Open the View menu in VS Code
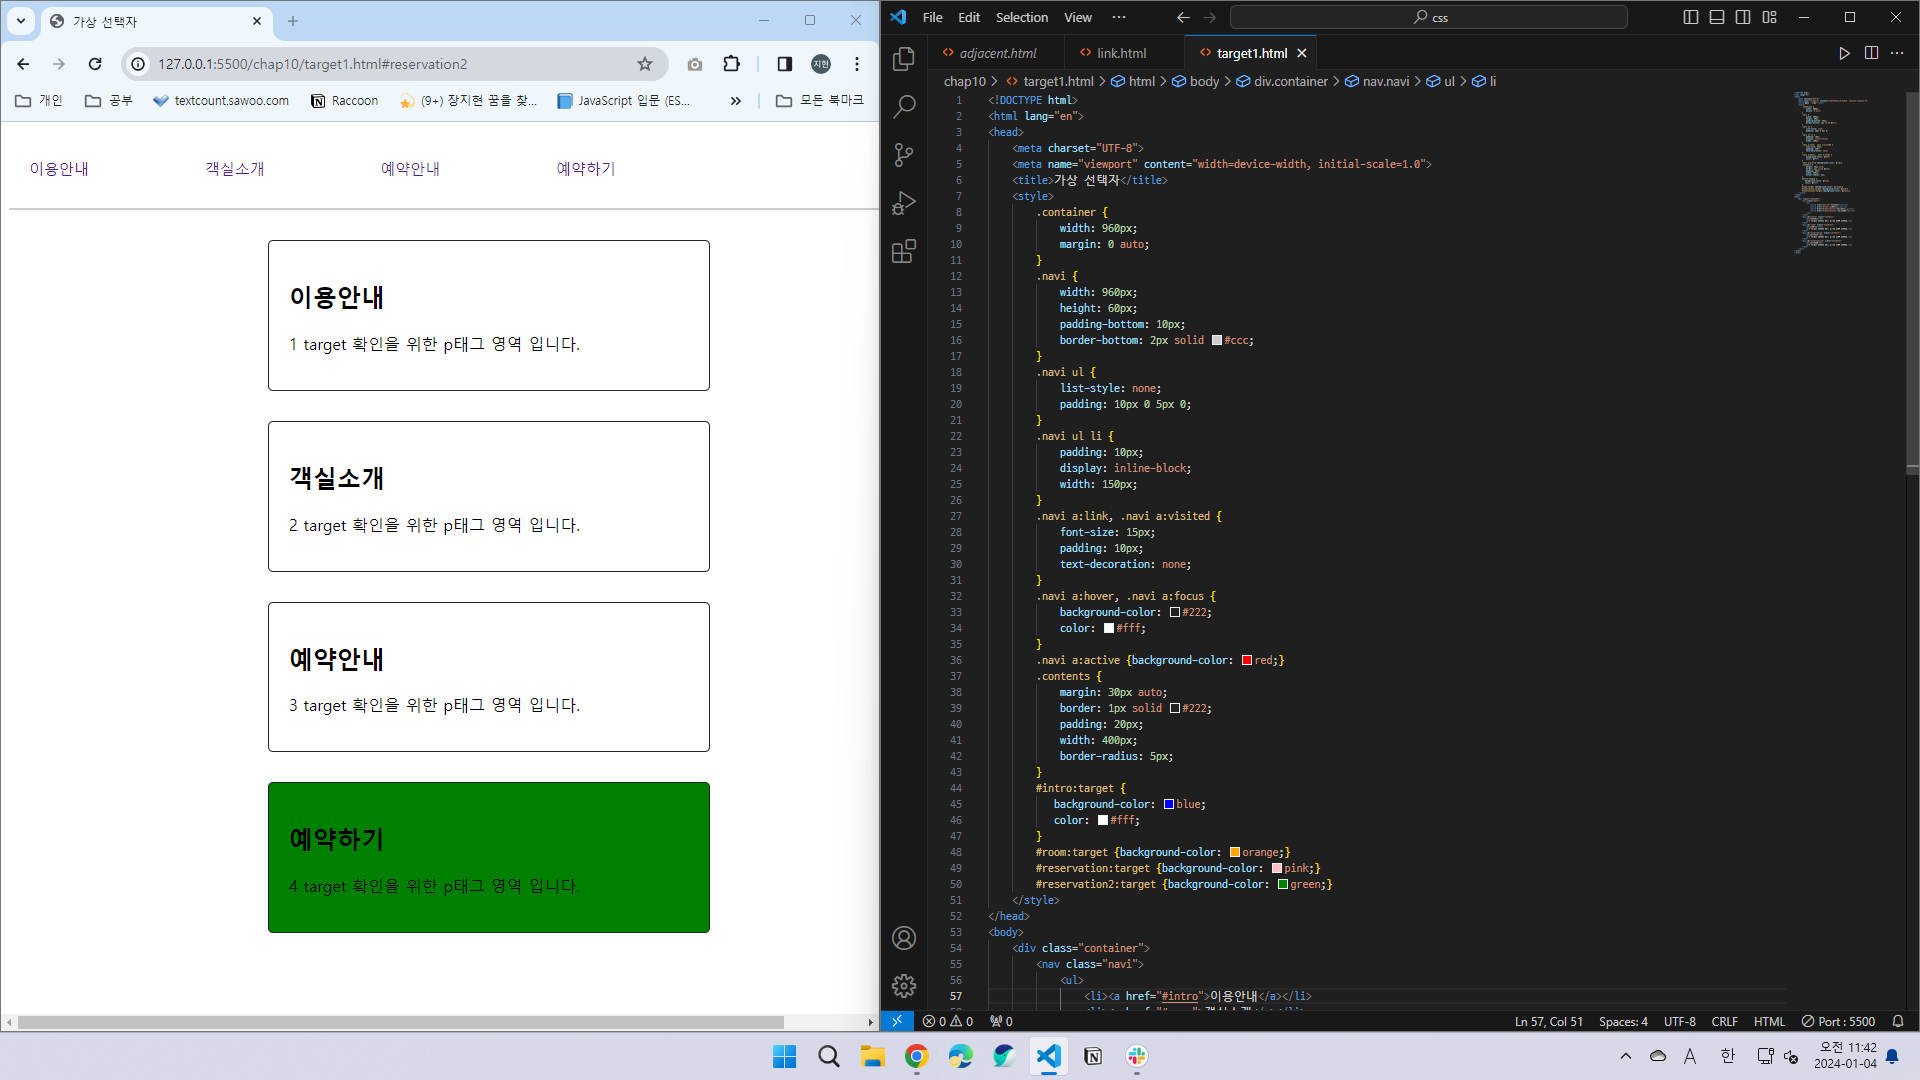1920x1080 pixels. click(x=1075, y=16)
